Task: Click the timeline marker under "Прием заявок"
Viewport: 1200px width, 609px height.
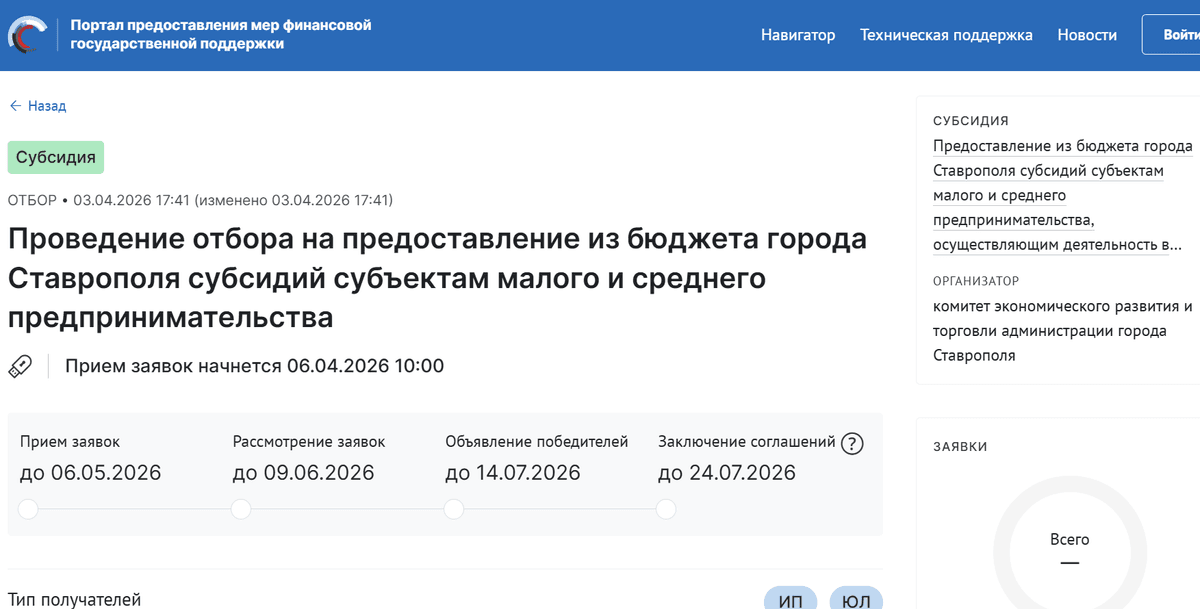Action: tap(28, 509)
